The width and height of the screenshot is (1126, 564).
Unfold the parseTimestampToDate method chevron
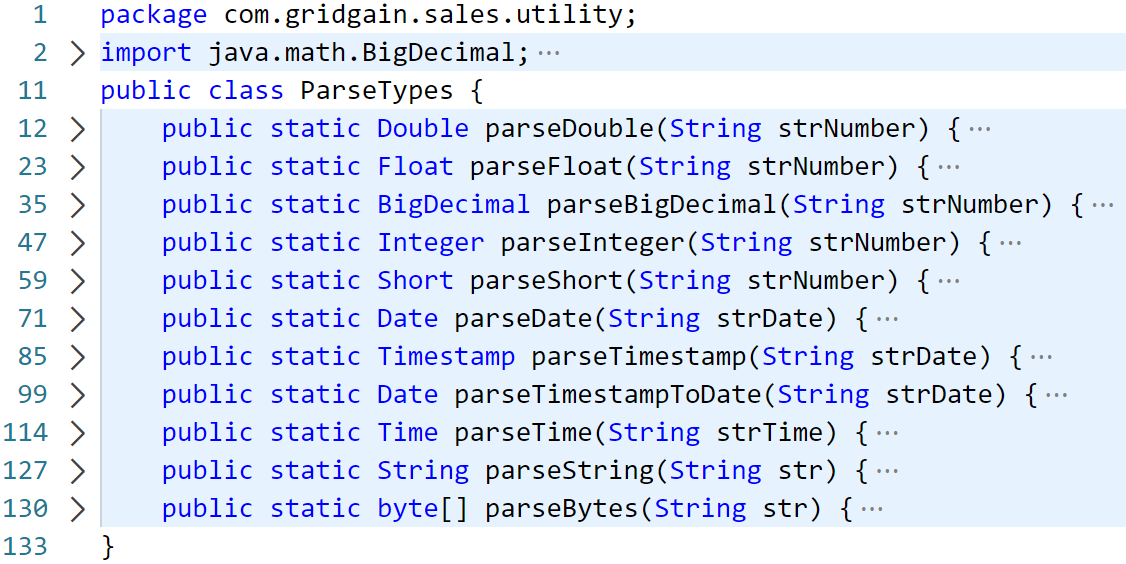pos(78,395)
